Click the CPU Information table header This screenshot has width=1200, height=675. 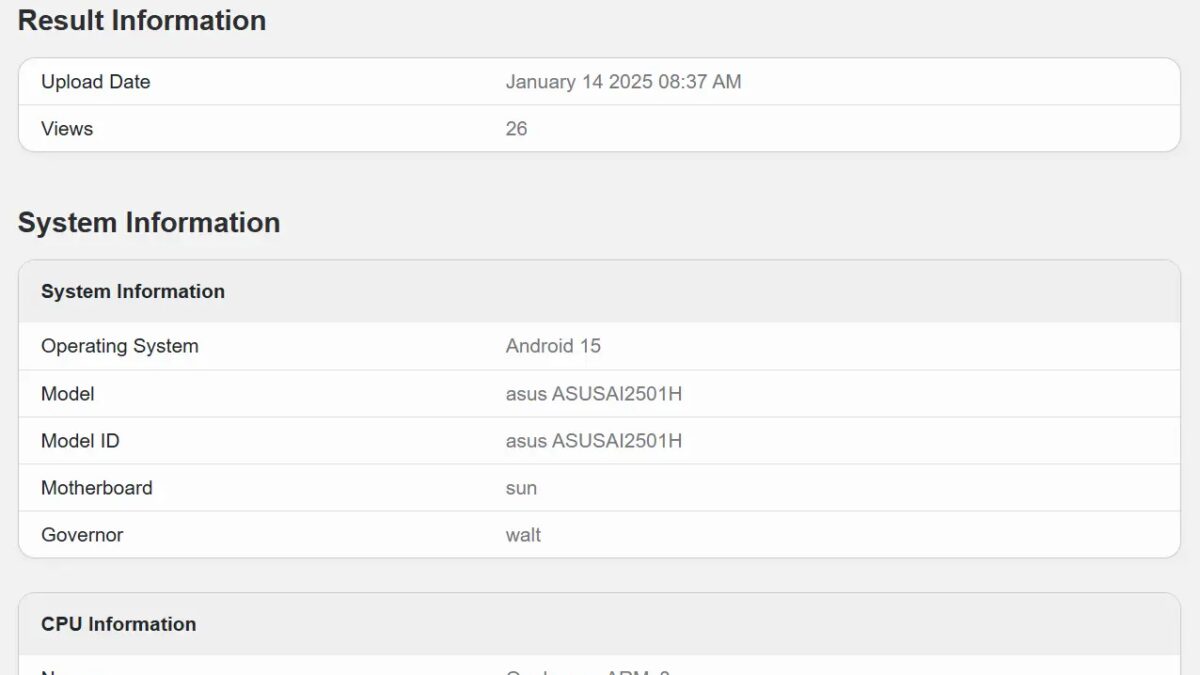[x=118, y=624]
